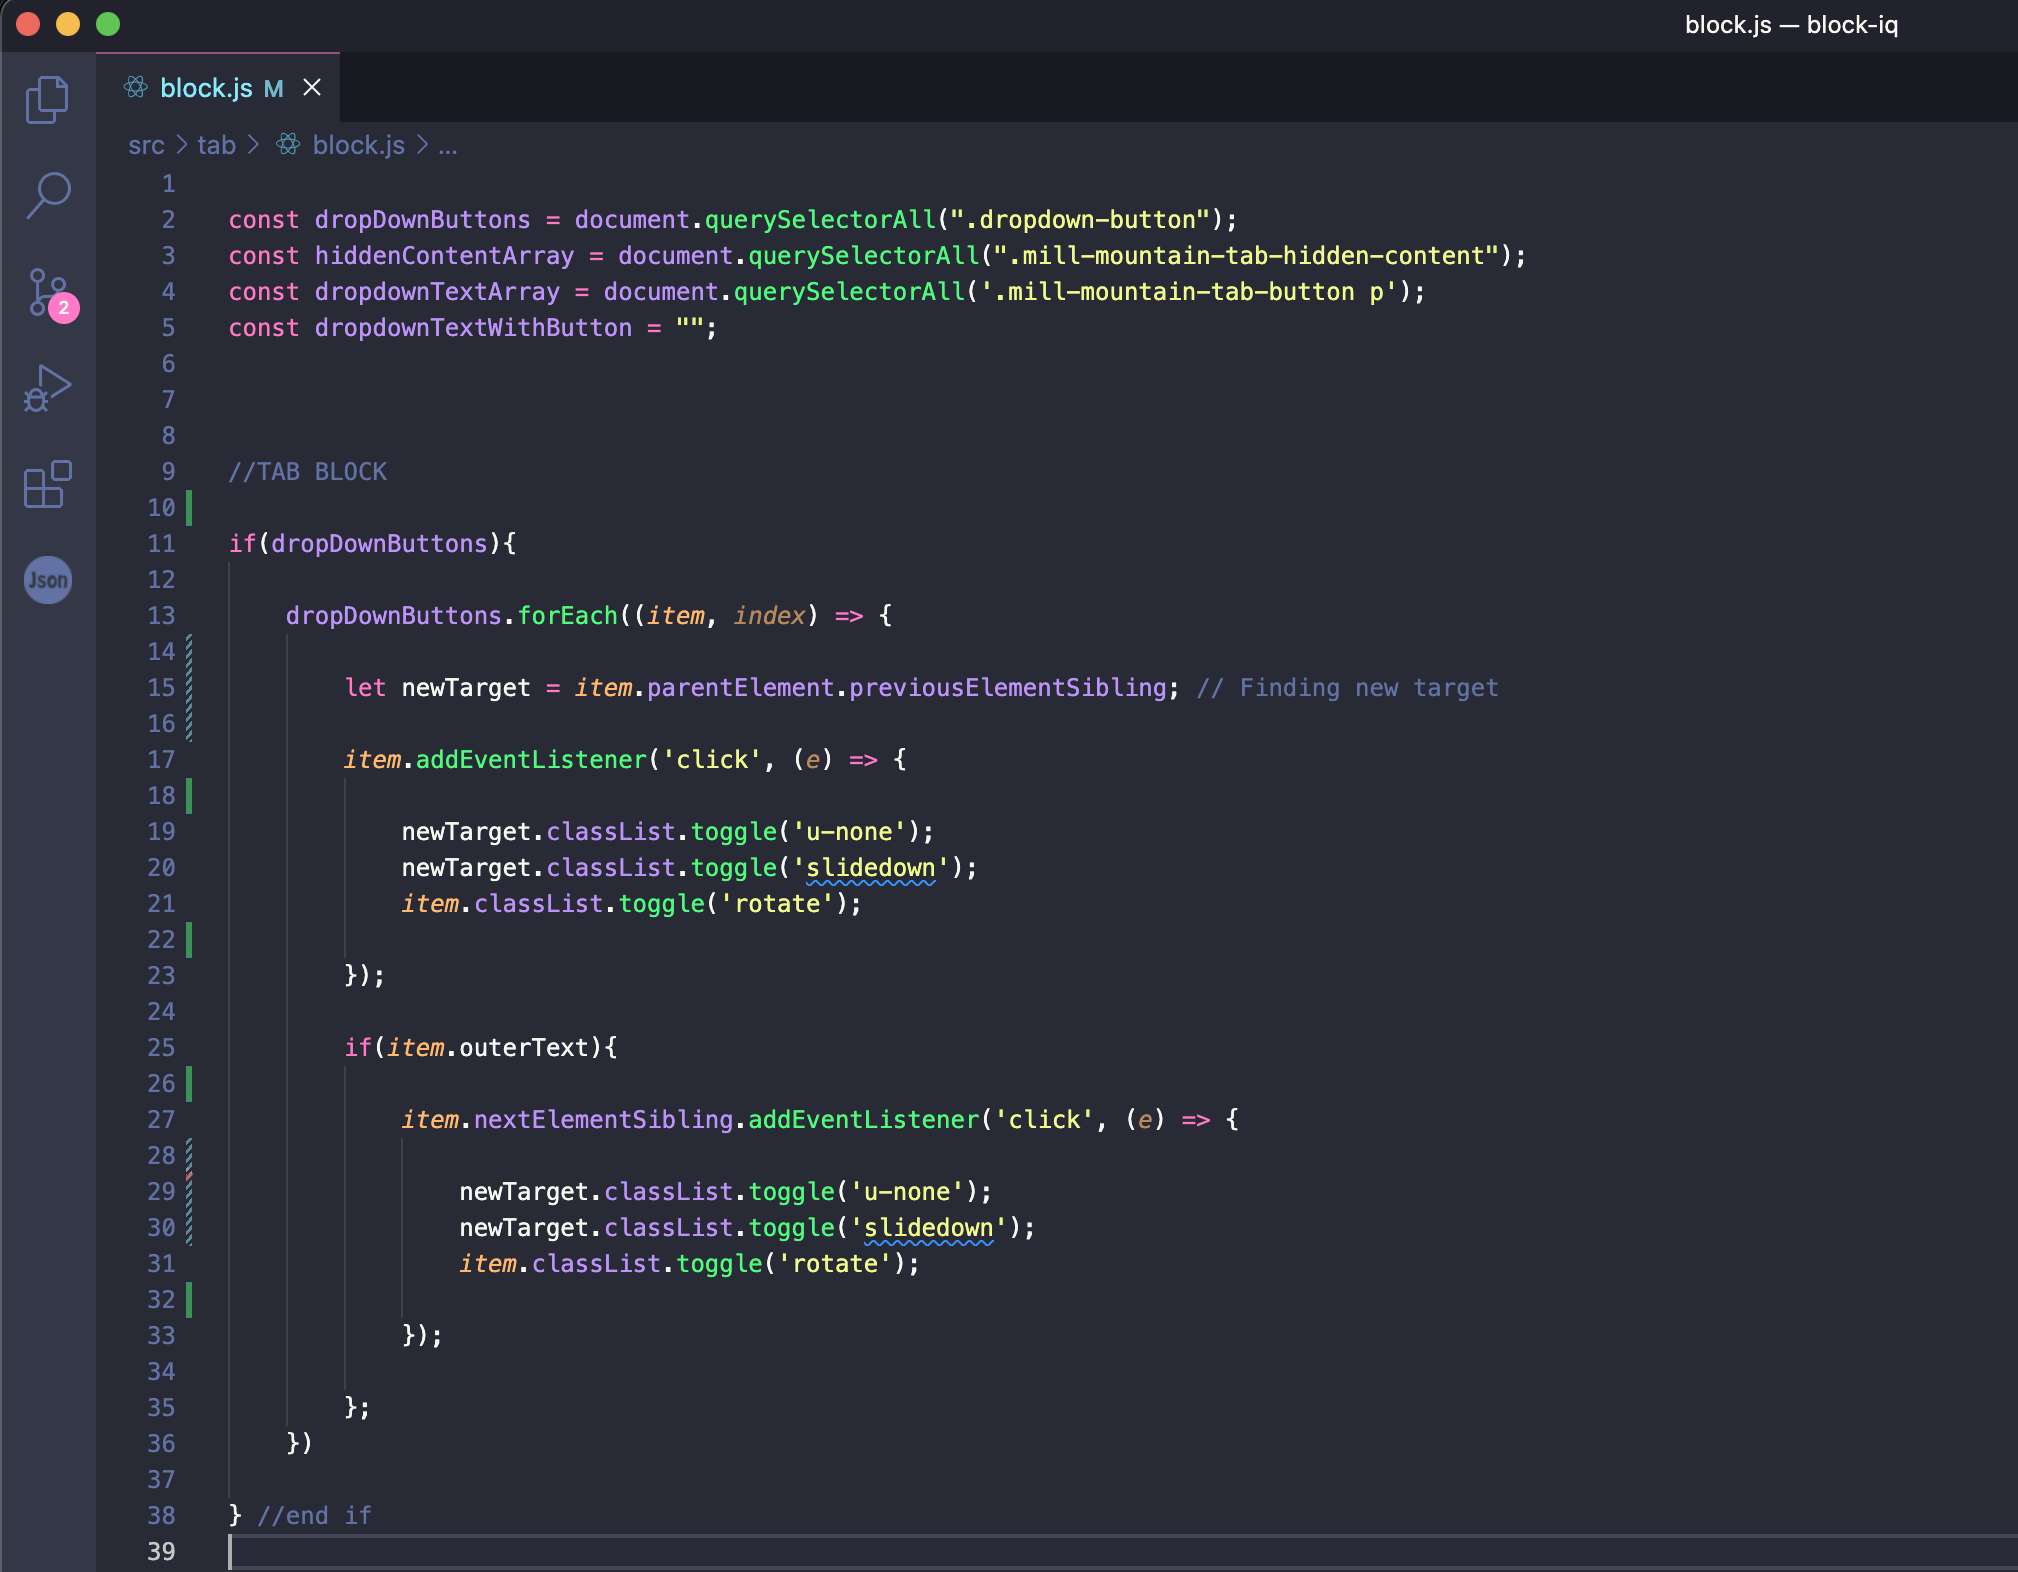The height and width of the screenshot is (1572, 2018).
Task: Close the block.js tab
Action: 312,88
